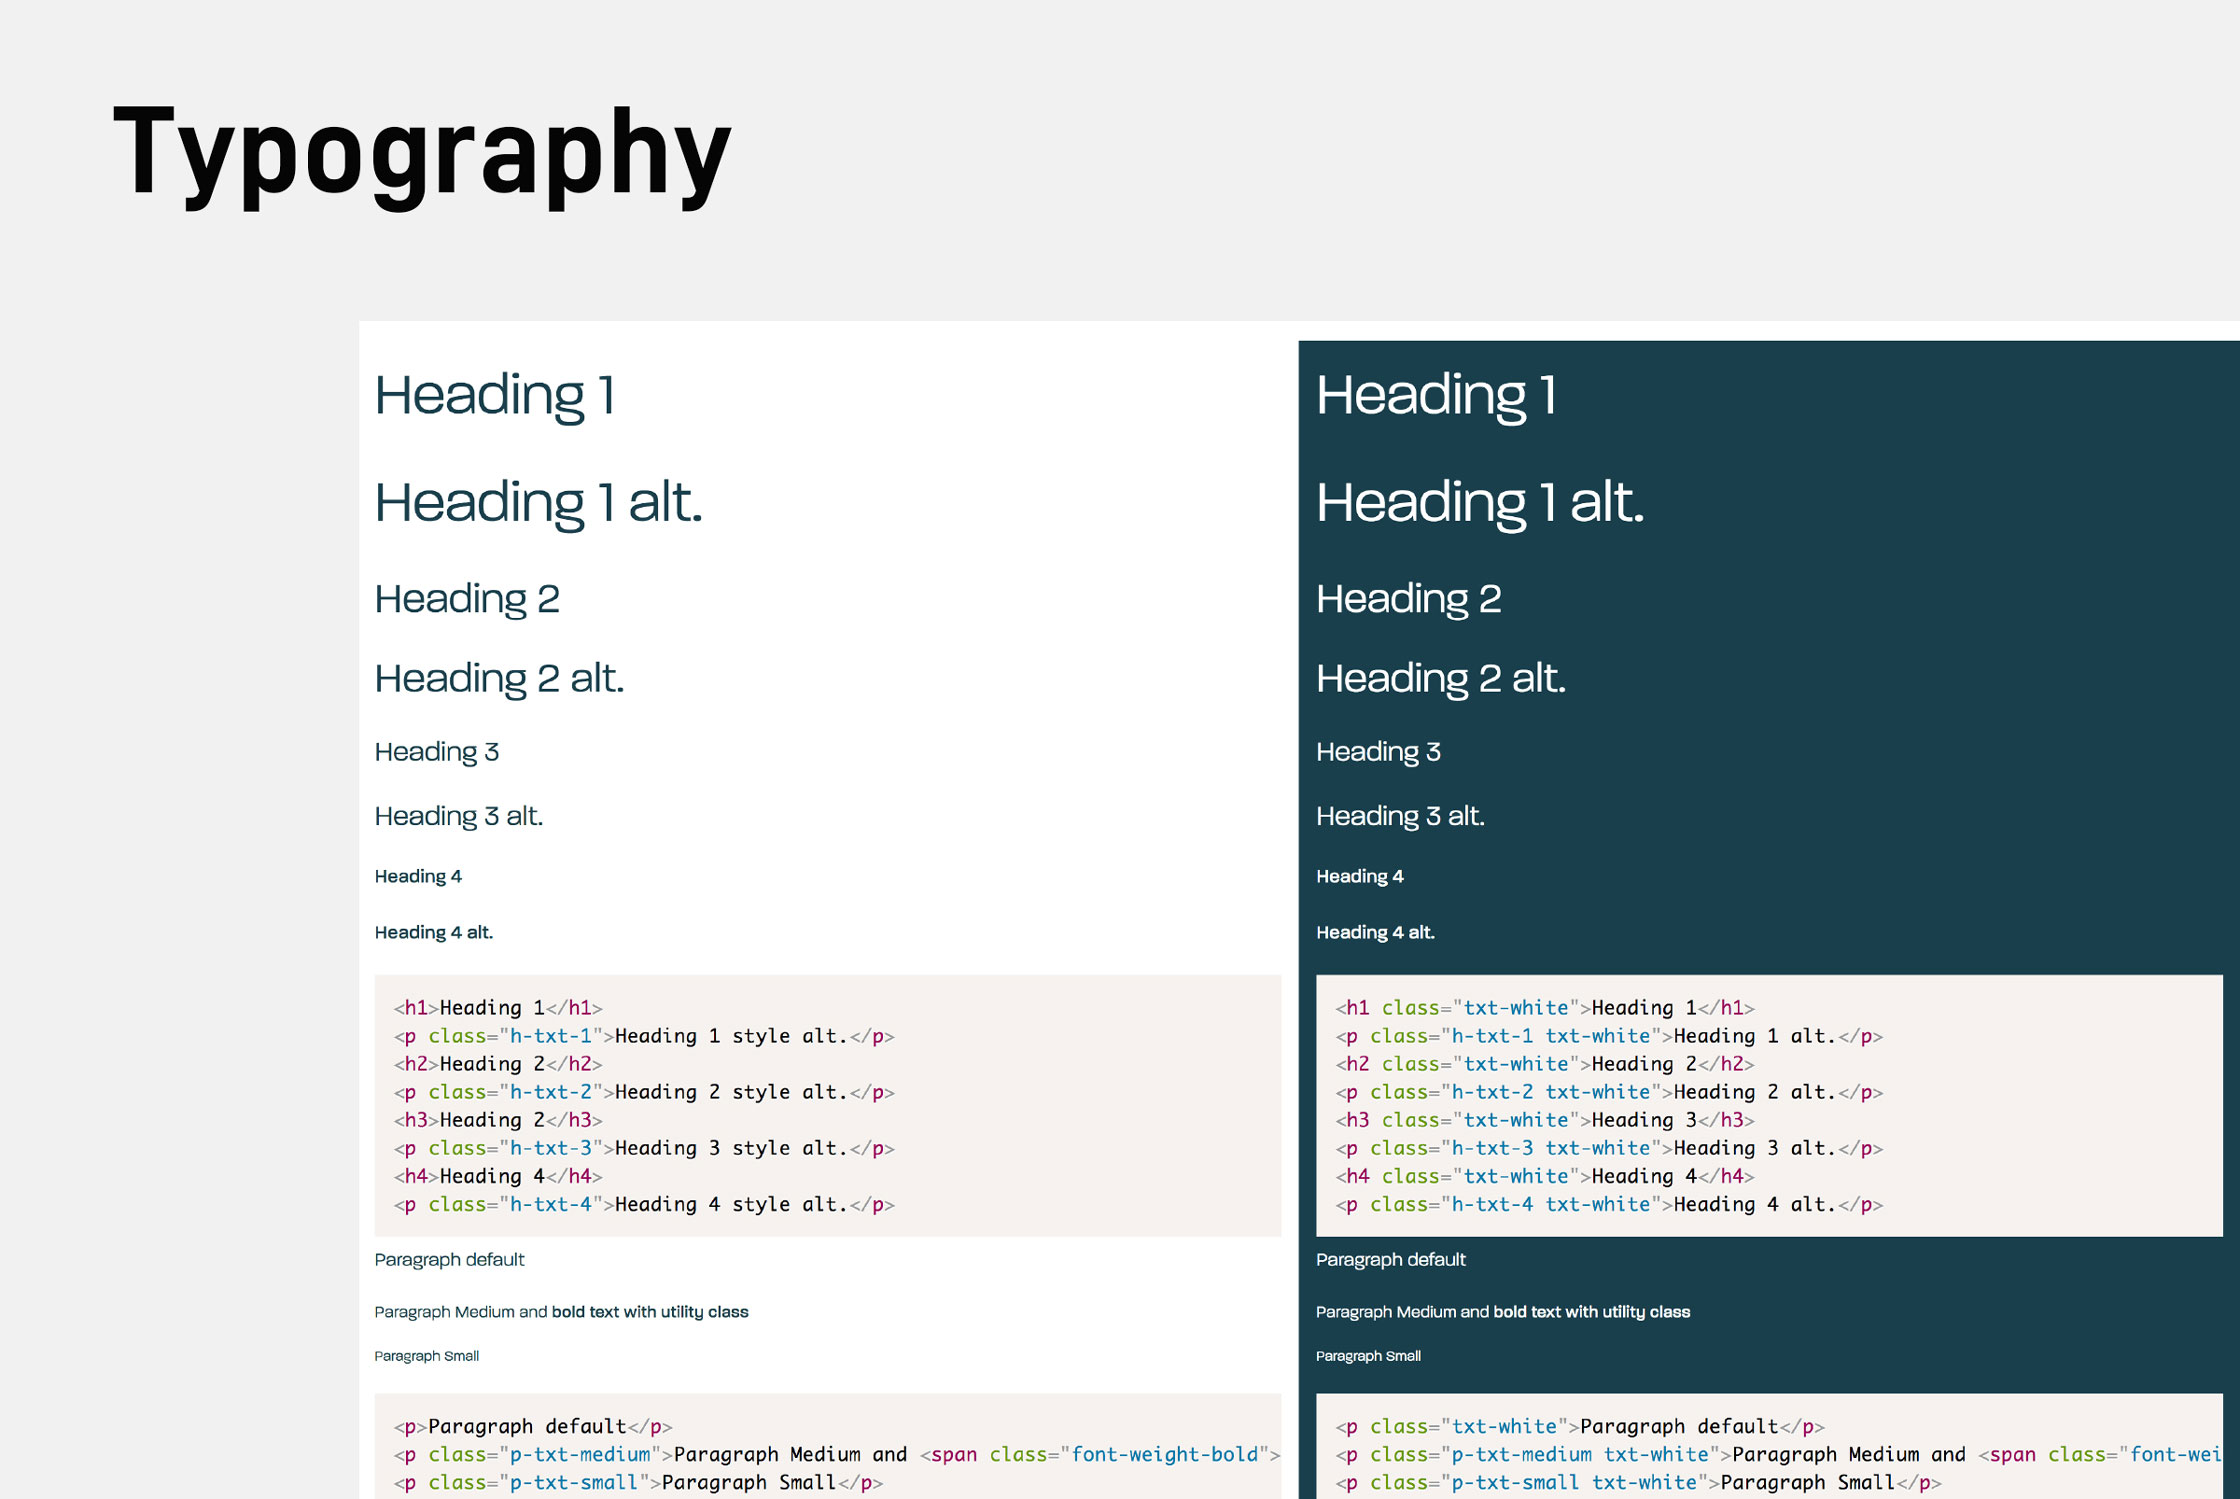Click the txt-white class in the dark panel code
This screenshot has height=1499, width=2240.
pyautogui.click(x=1515, y=1008)
